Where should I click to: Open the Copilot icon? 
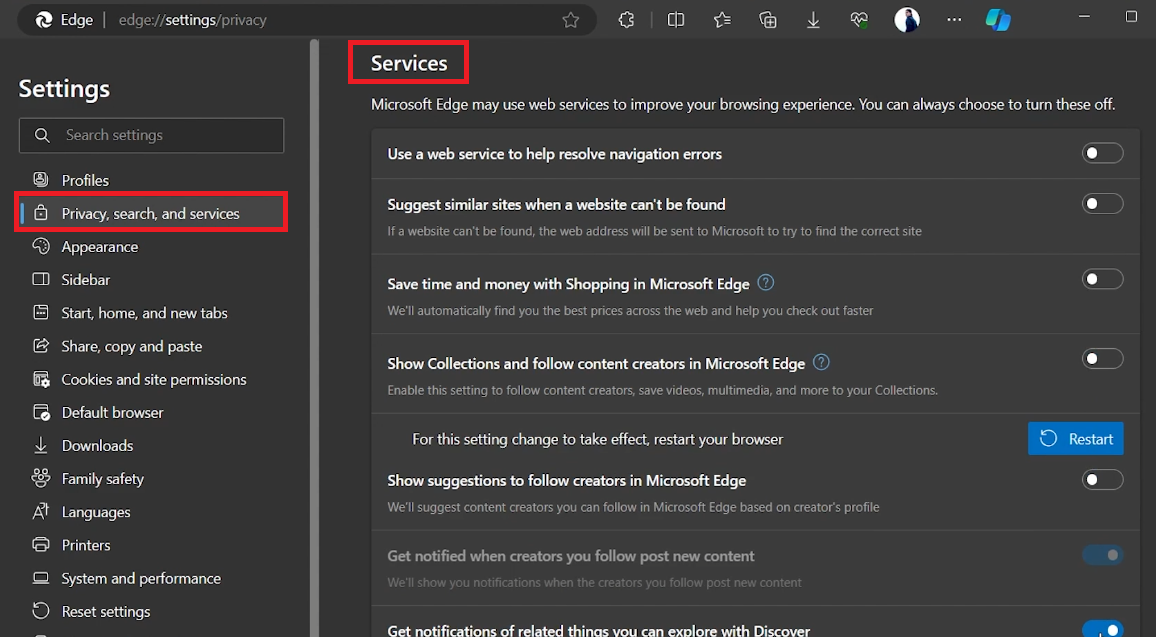[x=997, y=20]
